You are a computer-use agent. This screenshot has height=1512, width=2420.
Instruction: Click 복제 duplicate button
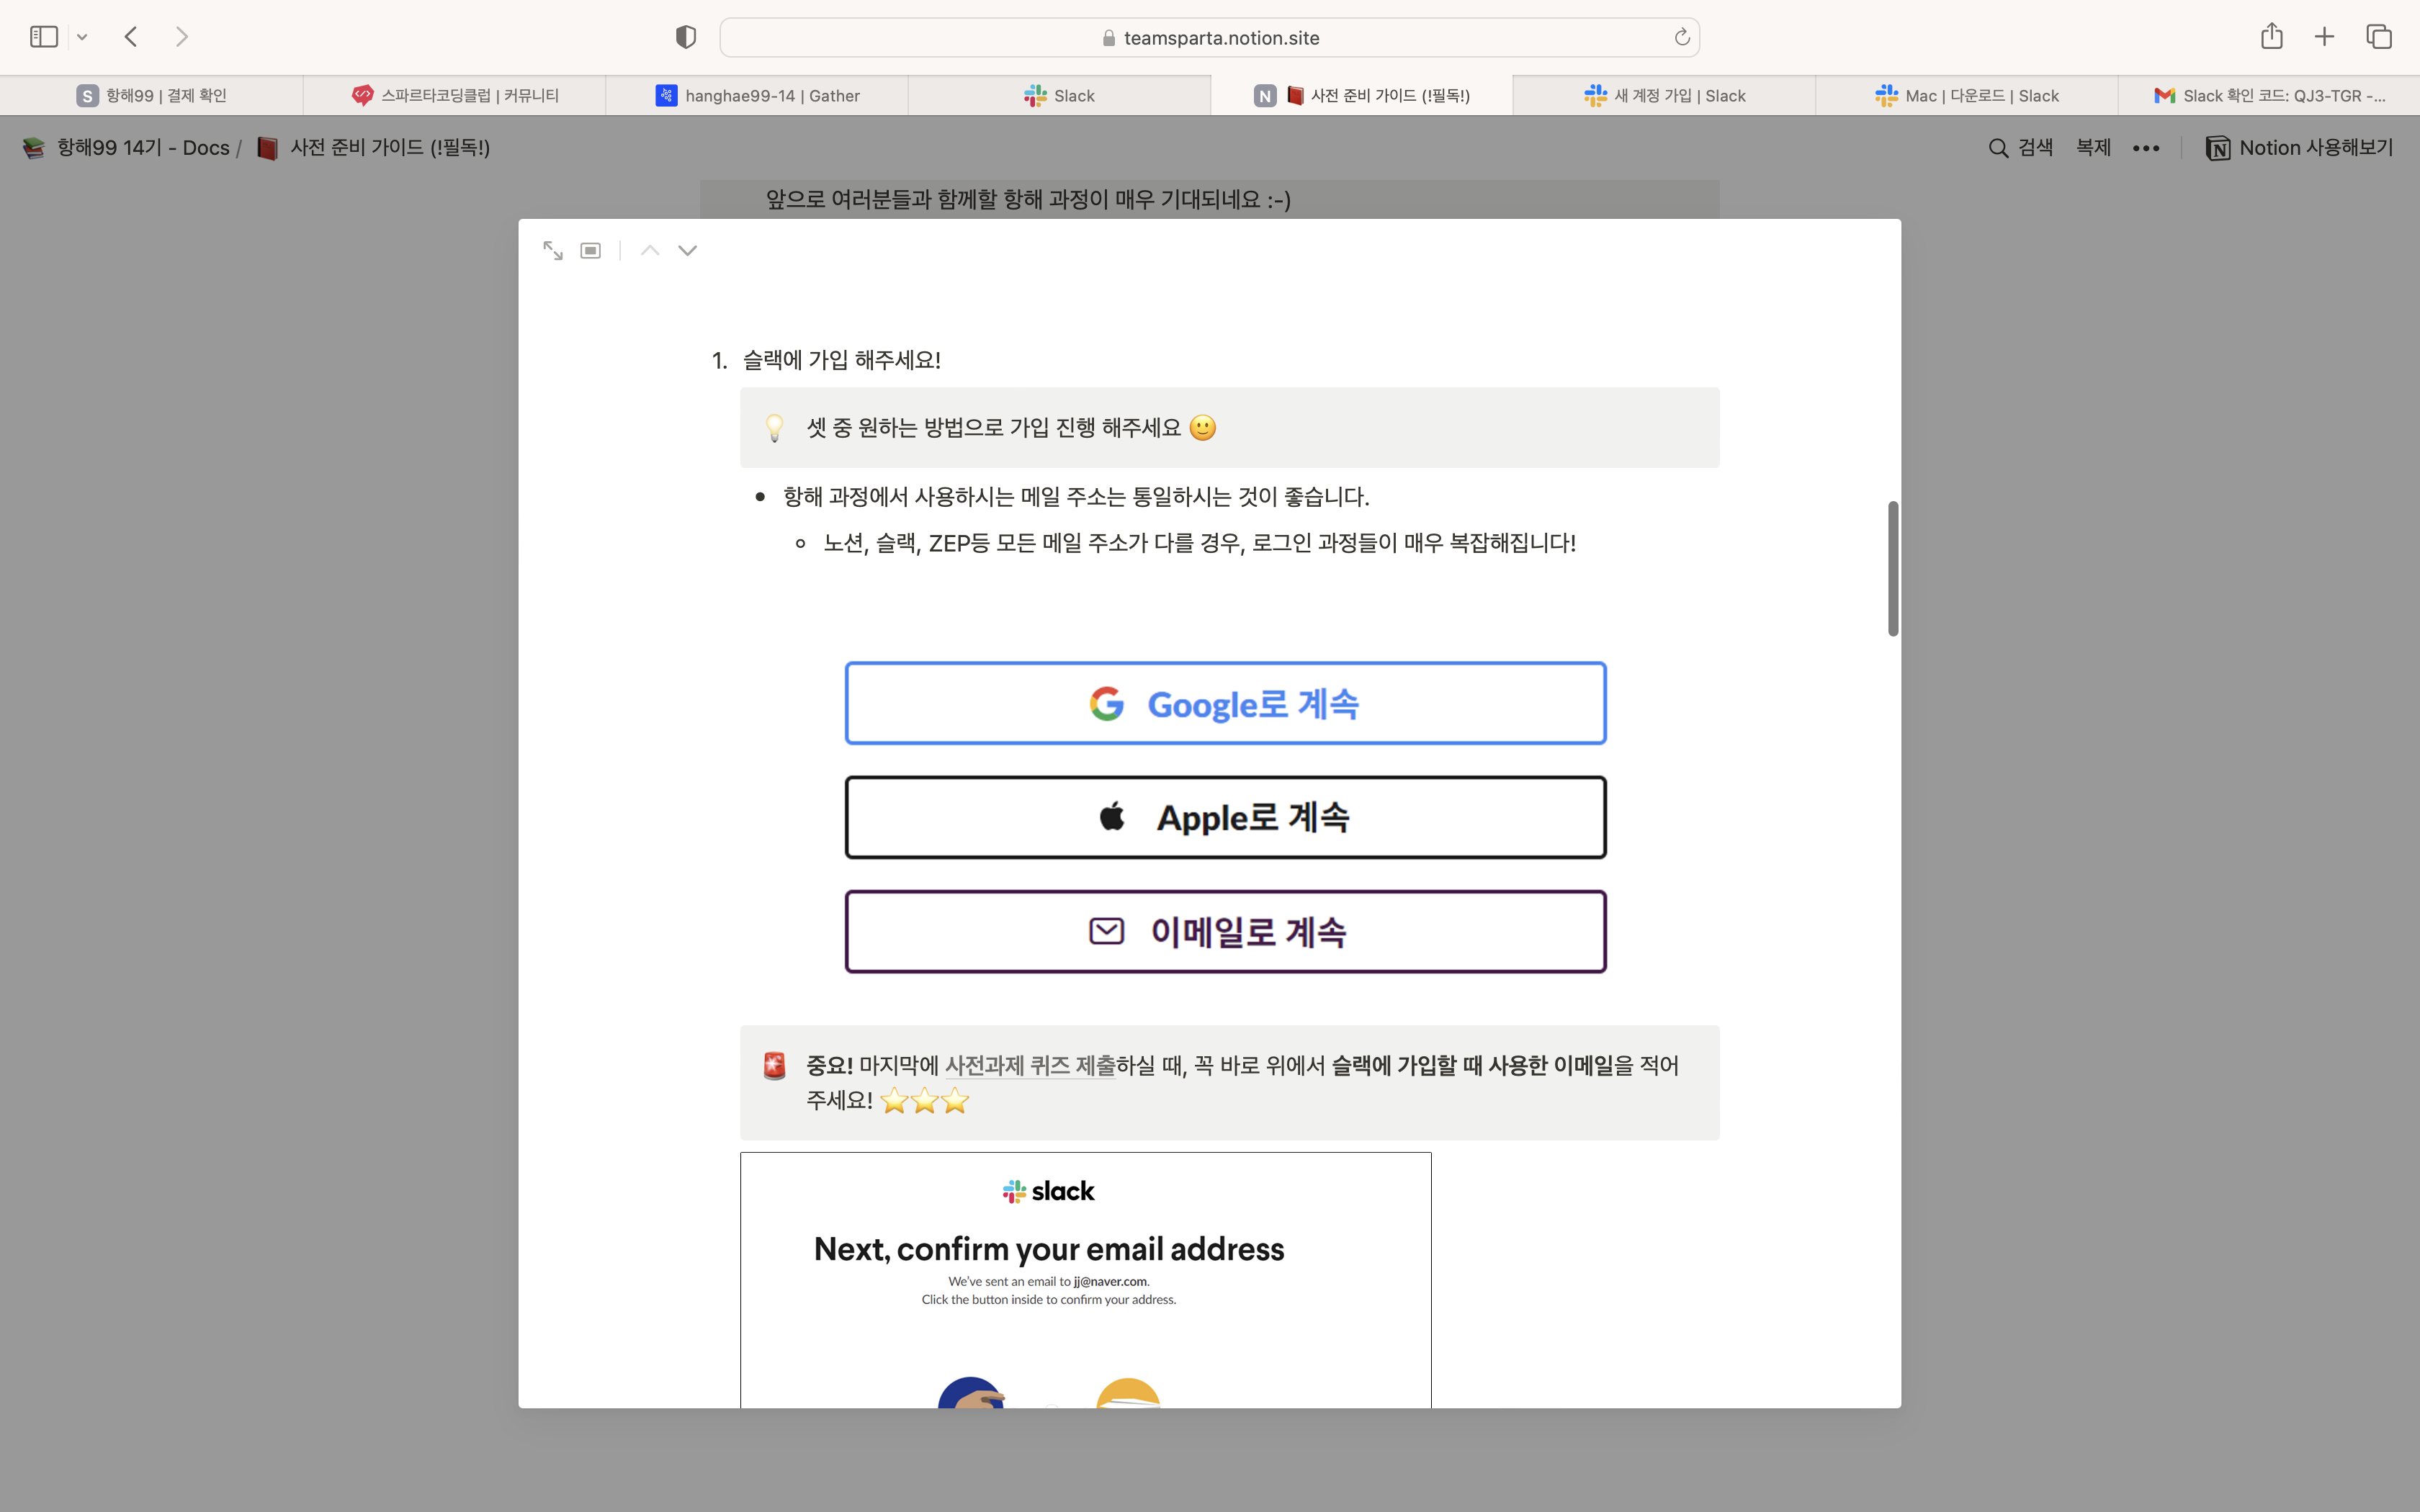pyautogui.click(x=2093, y=148)
